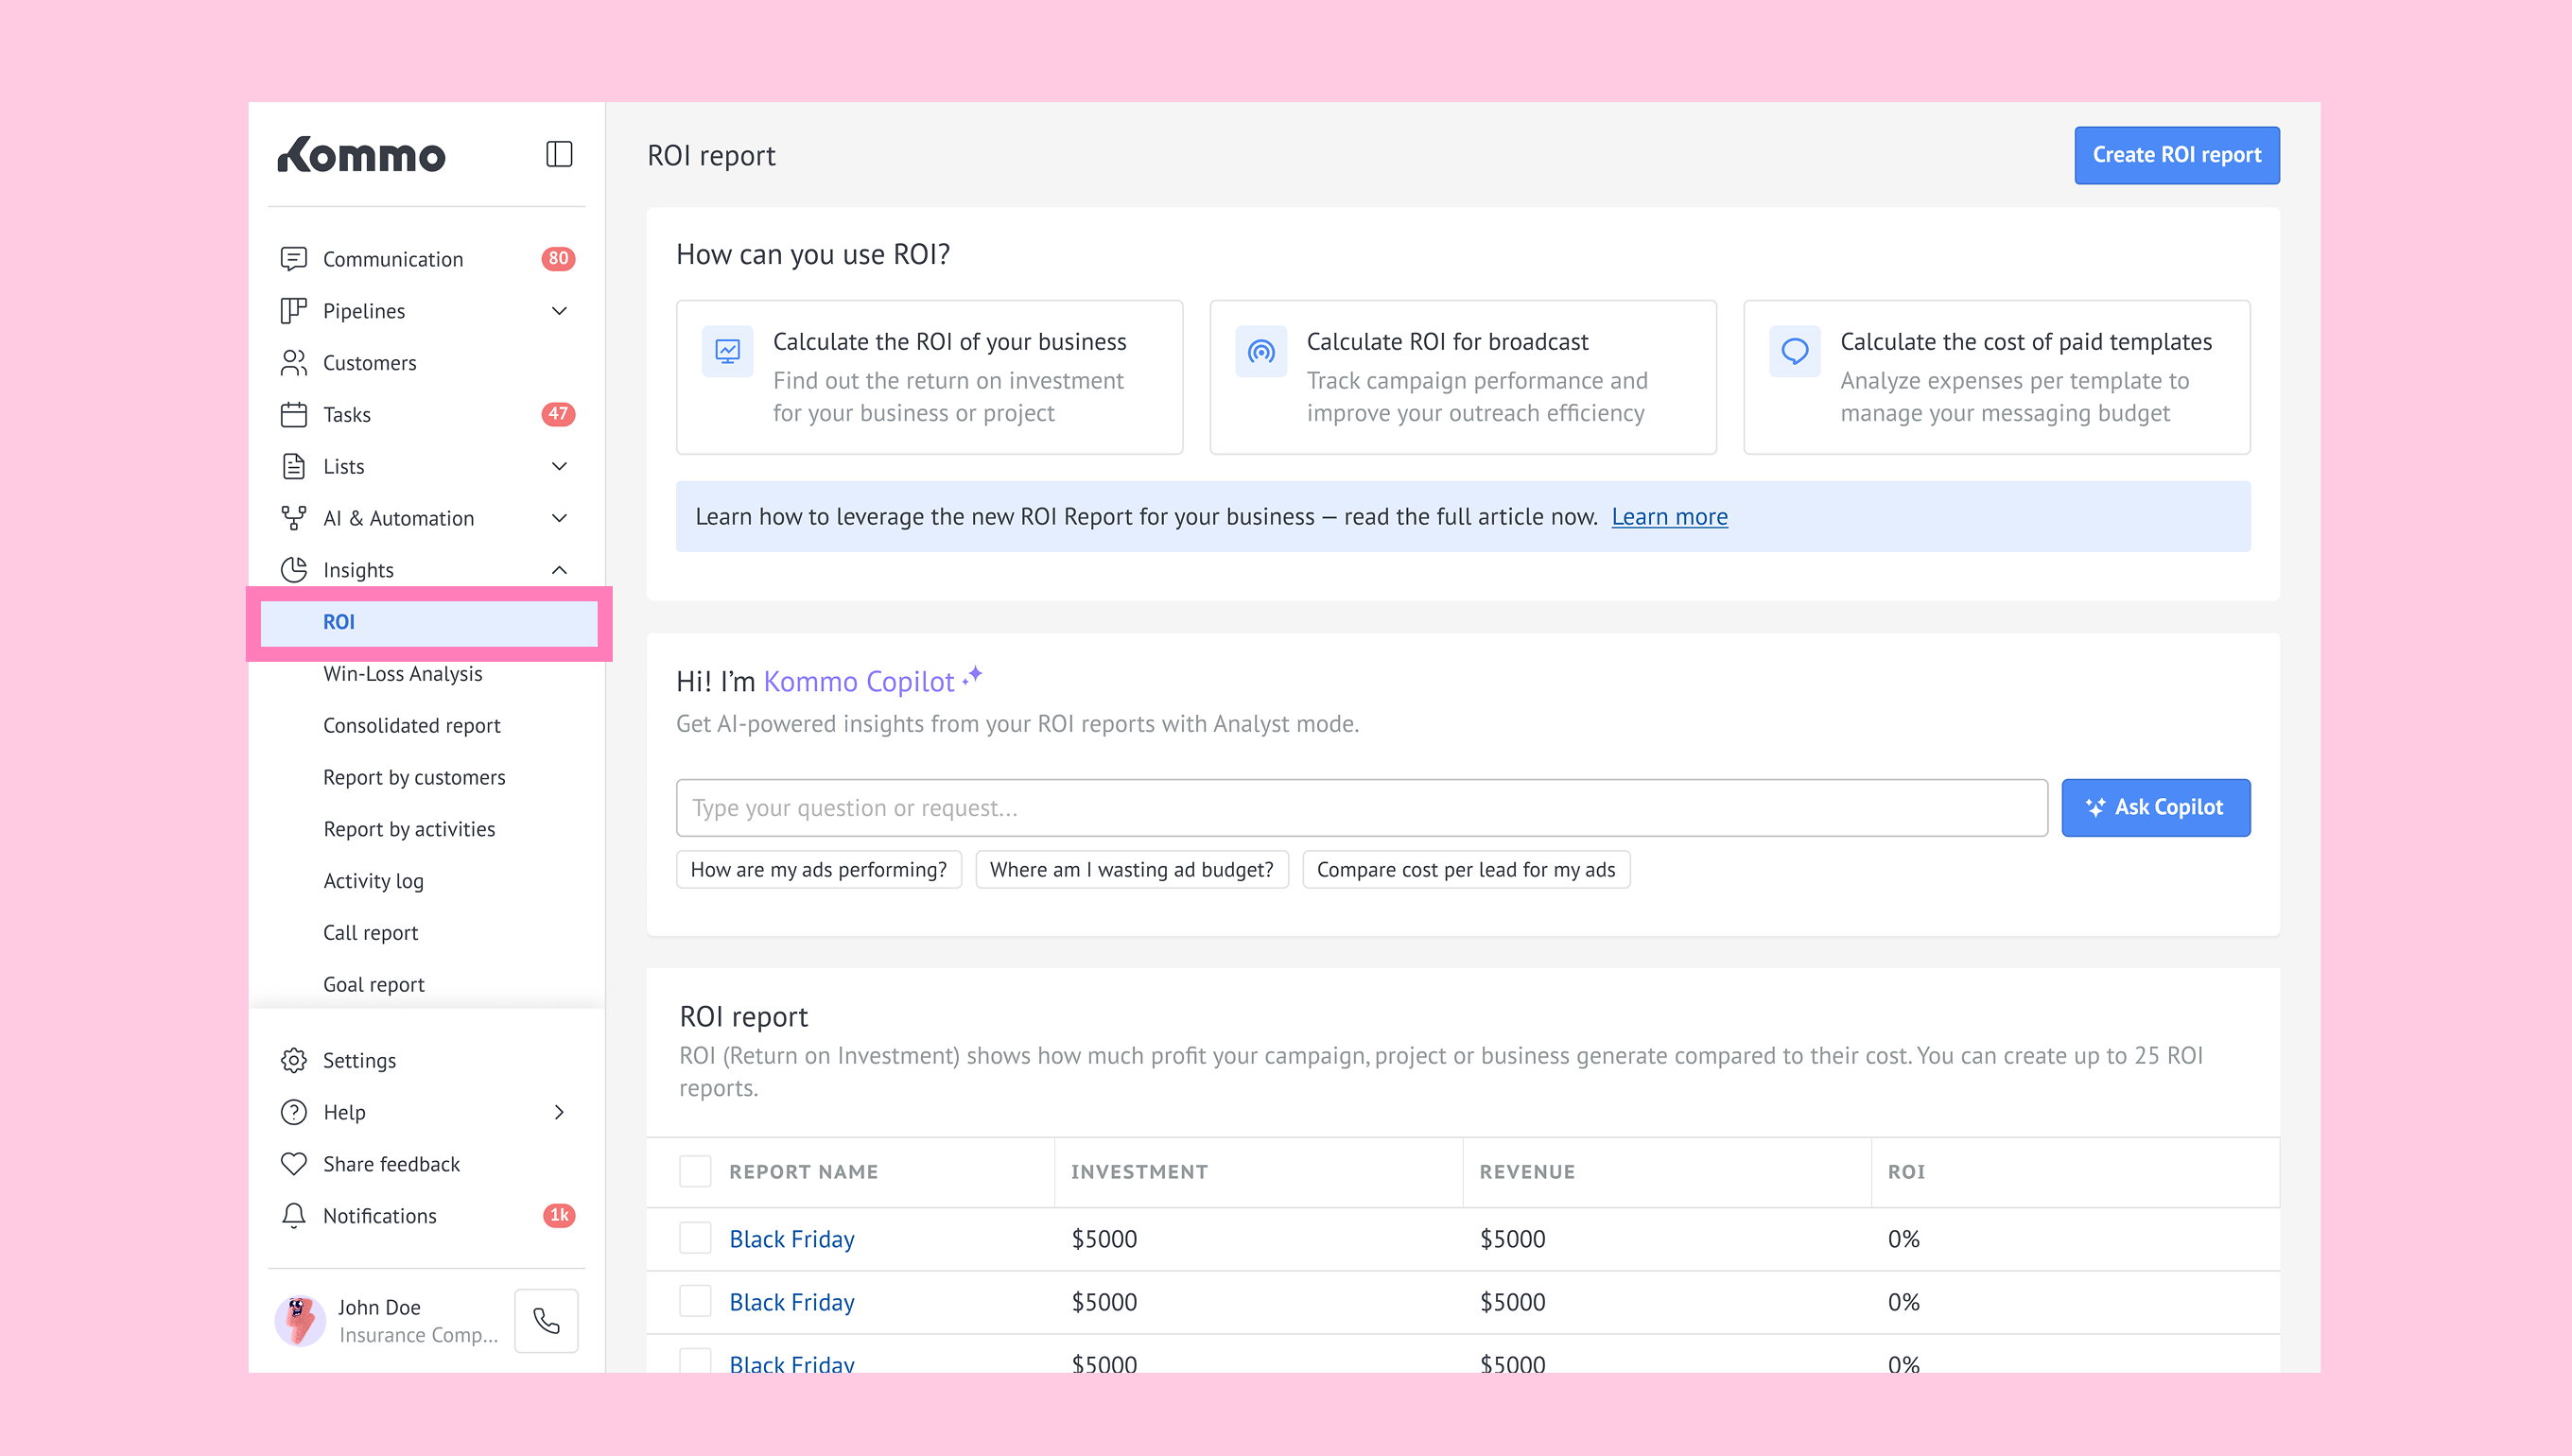
Task: Click the REVENUE column header
Action: (1527, 1172)
